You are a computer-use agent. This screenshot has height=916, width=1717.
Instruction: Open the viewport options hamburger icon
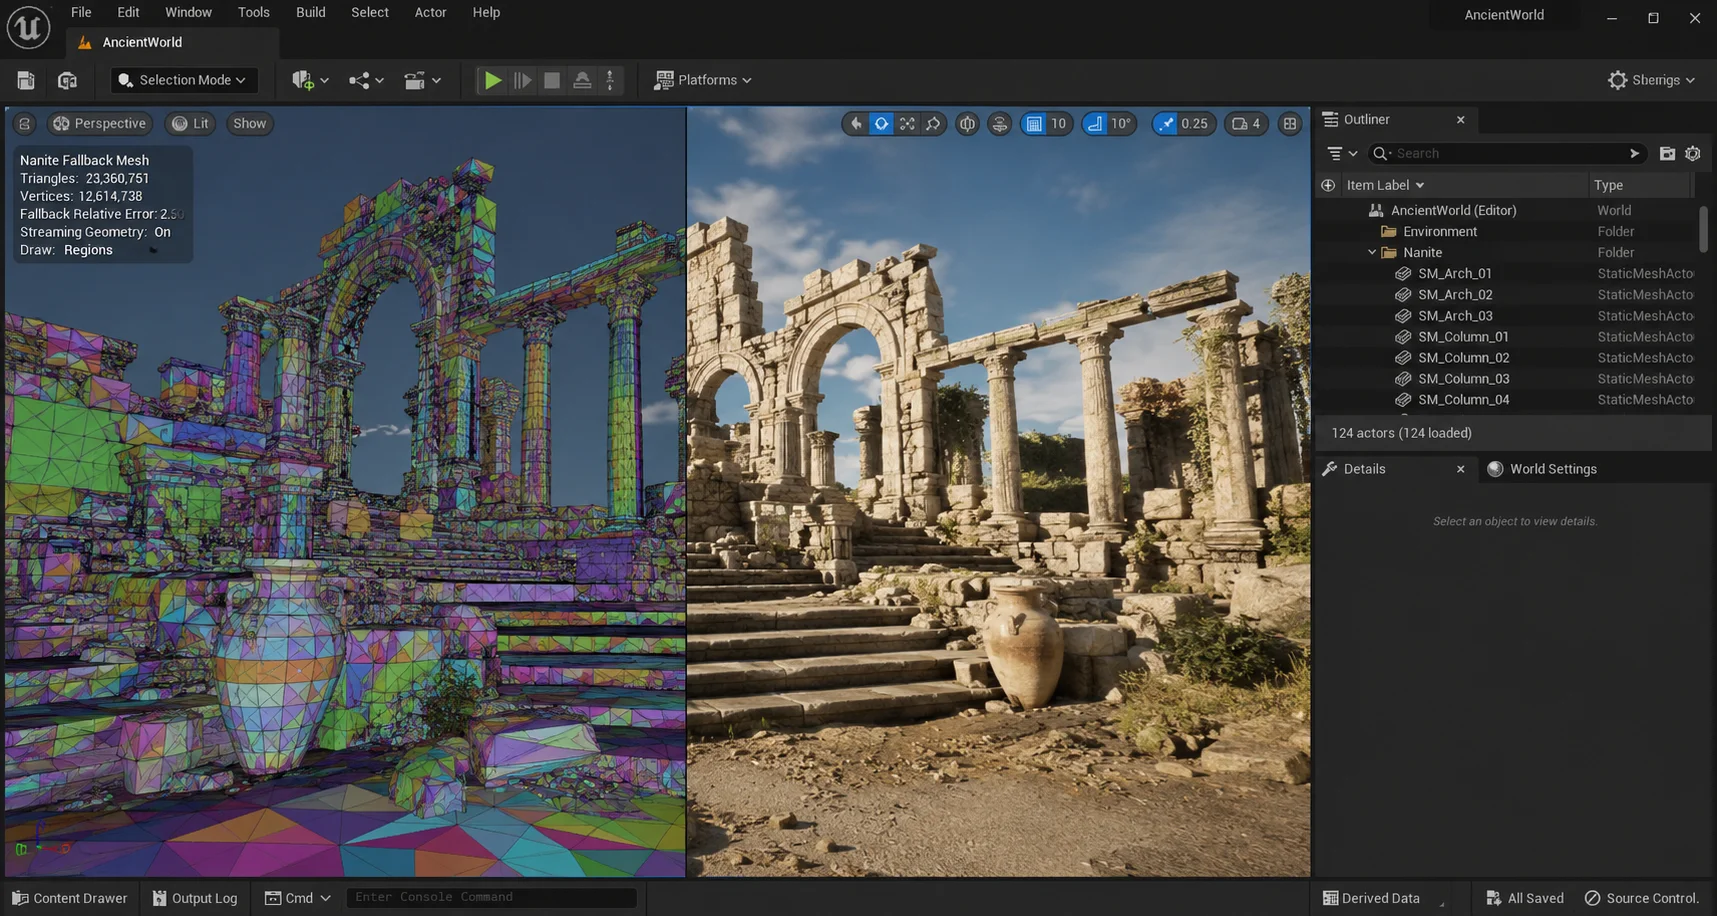[24, 123]
